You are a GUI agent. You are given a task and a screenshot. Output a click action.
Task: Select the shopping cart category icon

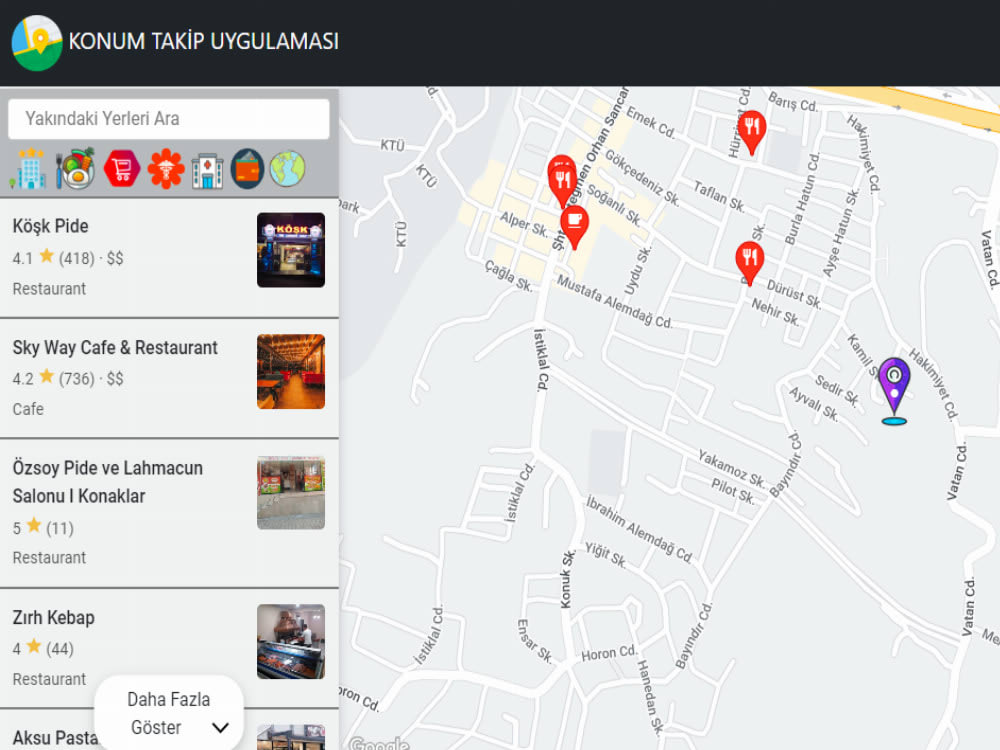click(121, 169)
